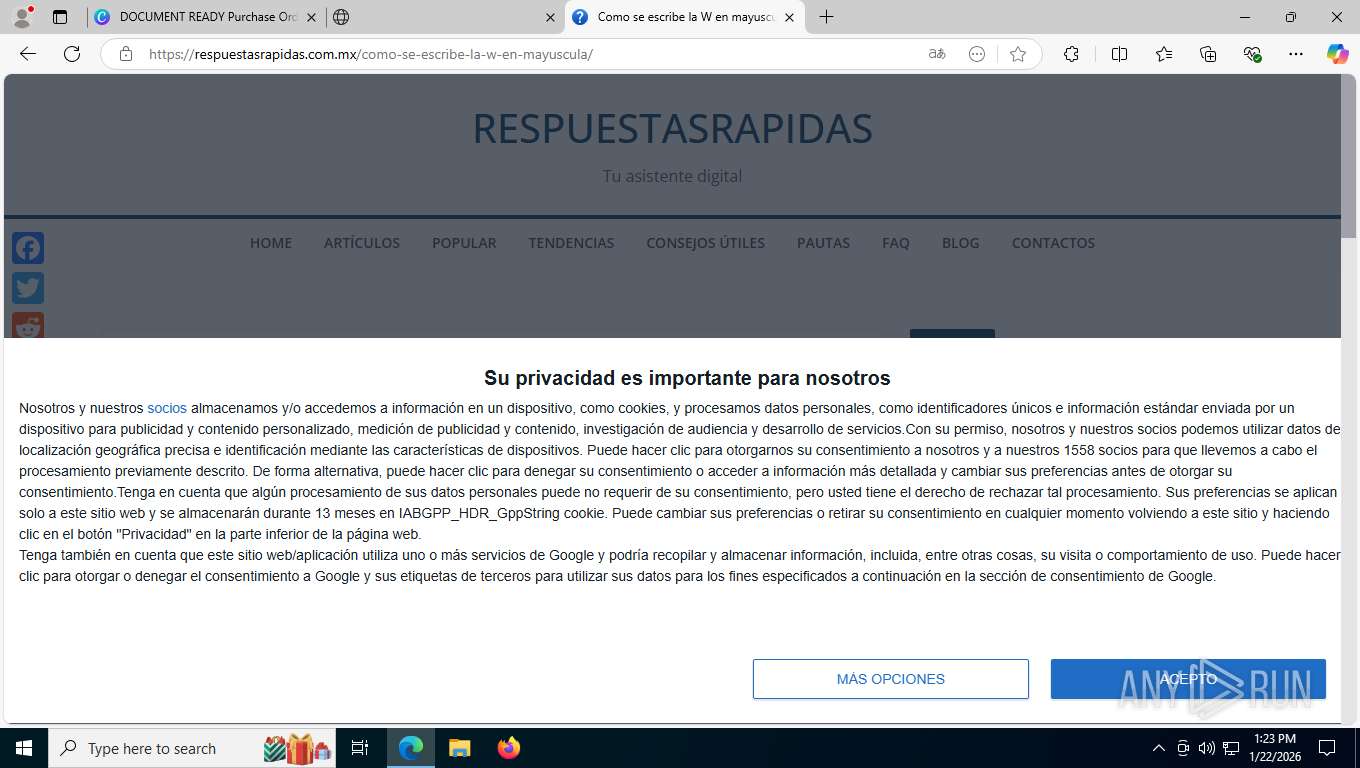
Task: Open Microsoft Edge from the taskbar
Action: pos(411,748)
